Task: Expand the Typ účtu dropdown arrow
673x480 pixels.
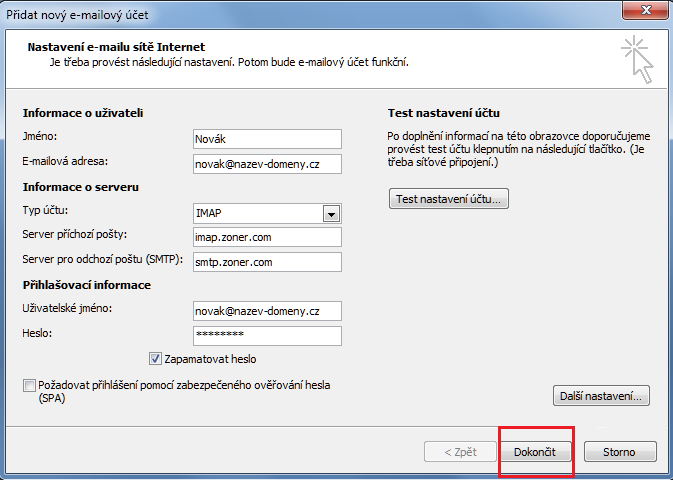Action: pos(331,213)
